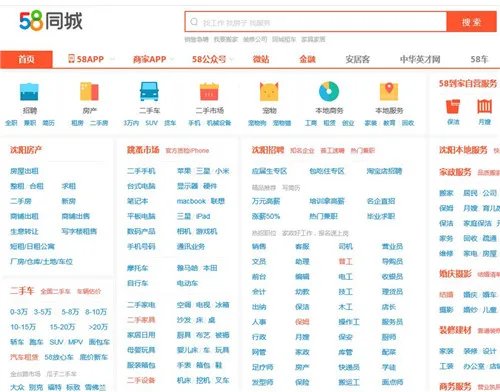Open the 本地商务 pie chart icon
500x392 pixels.
click(x=329, y=92)
